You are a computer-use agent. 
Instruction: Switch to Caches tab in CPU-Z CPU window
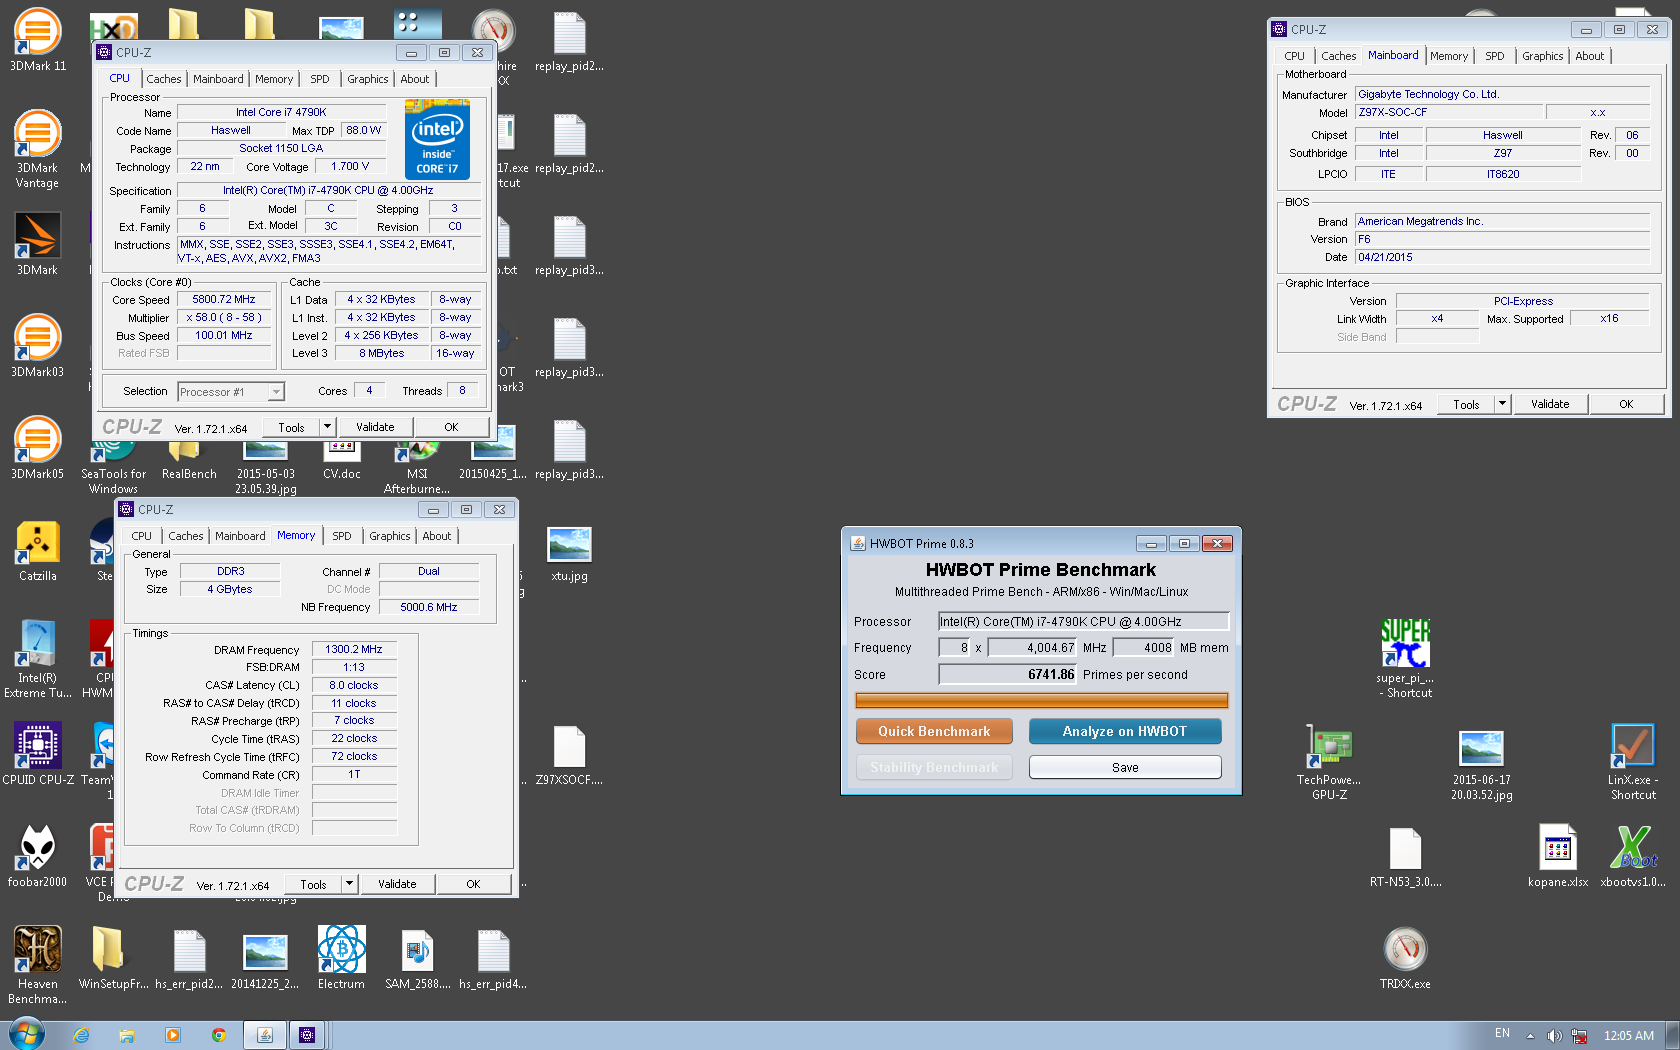click(164, 79)
